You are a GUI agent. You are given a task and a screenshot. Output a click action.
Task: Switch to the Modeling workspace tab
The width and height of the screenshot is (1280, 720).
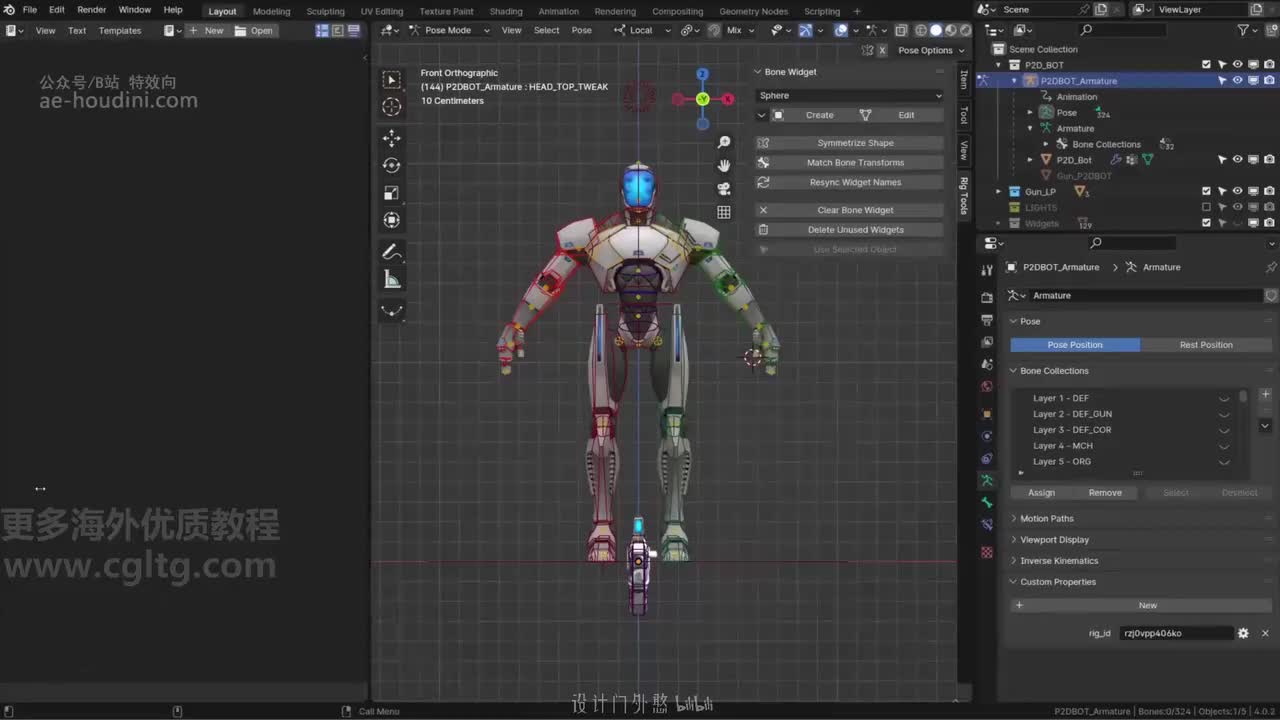click(x=271, y=11)
